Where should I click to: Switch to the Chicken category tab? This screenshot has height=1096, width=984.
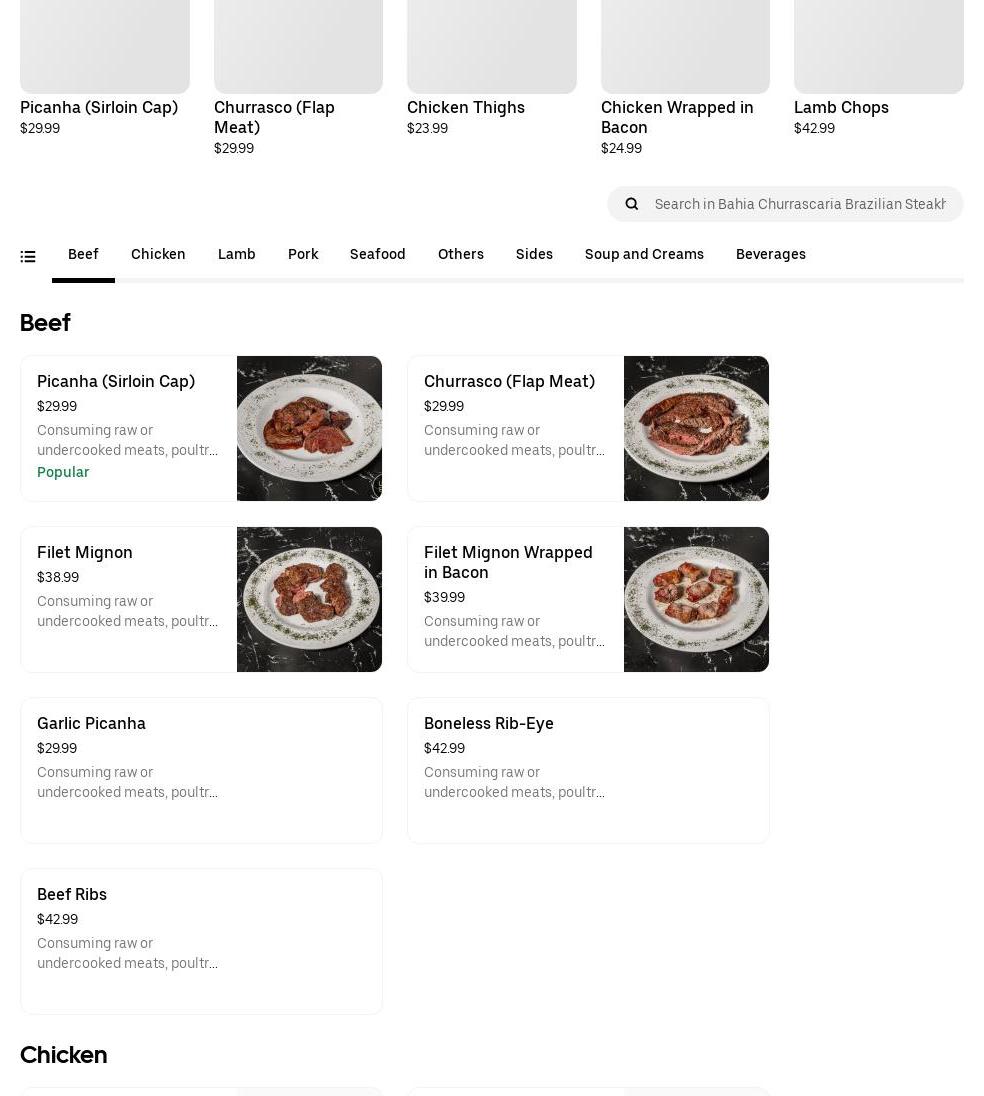(158, 254)
